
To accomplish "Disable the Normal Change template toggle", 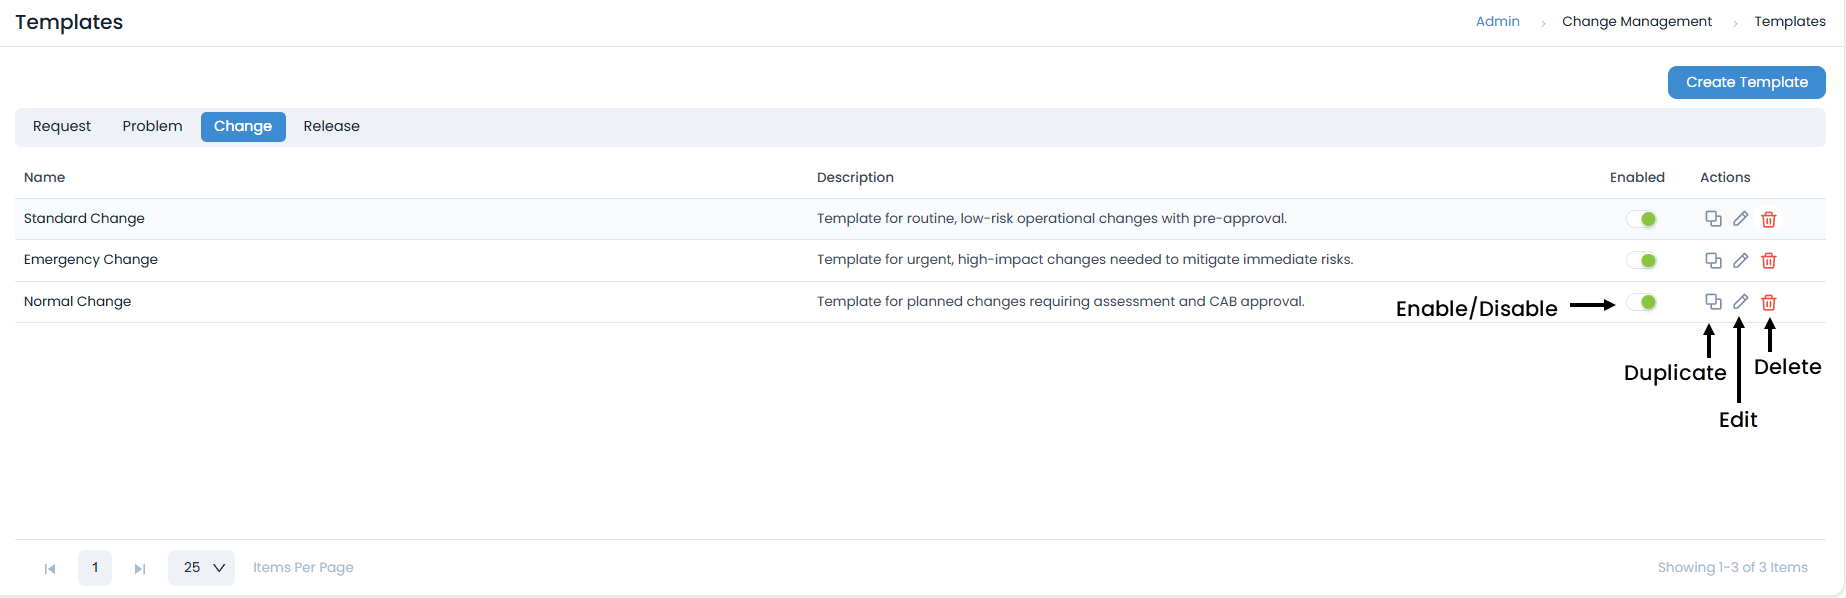I will (1642, 302).
